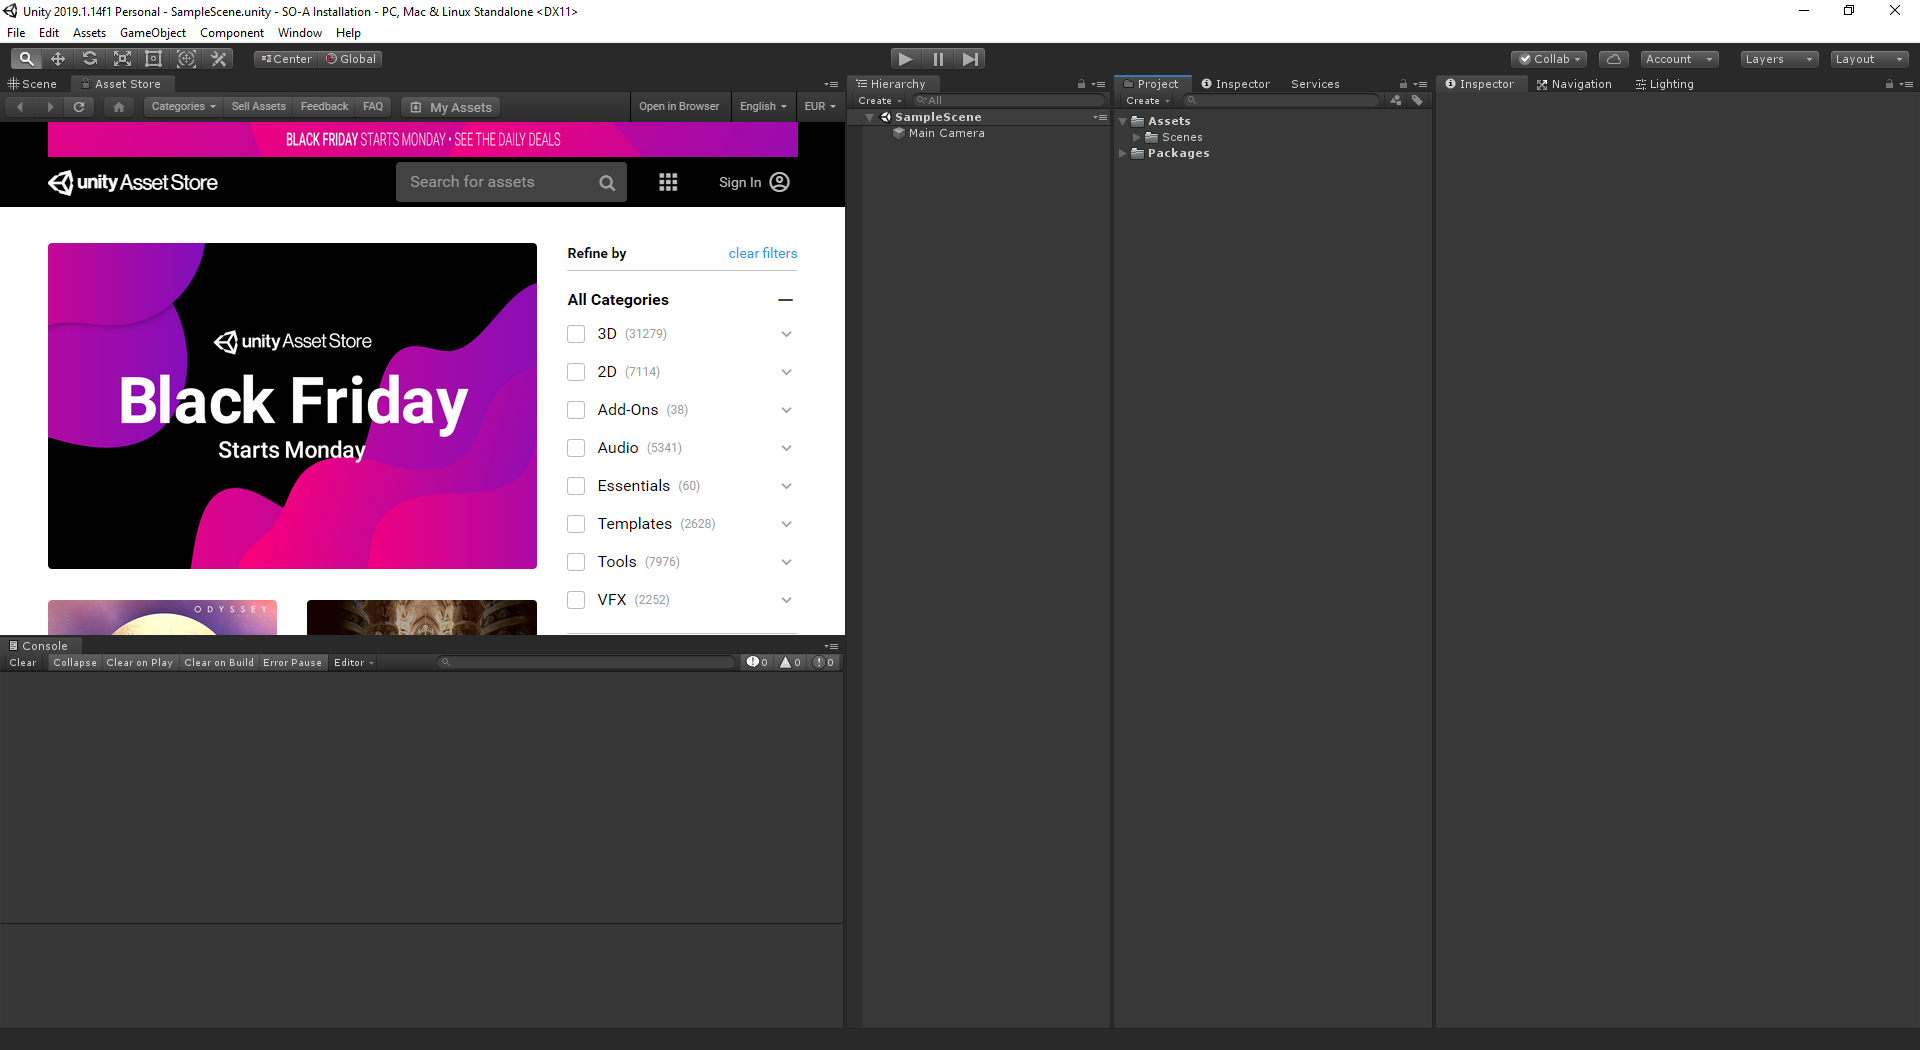Open the GameObject menu
The width and height of the screenshot is (1920, 1050).
click(x=153, y=33)
